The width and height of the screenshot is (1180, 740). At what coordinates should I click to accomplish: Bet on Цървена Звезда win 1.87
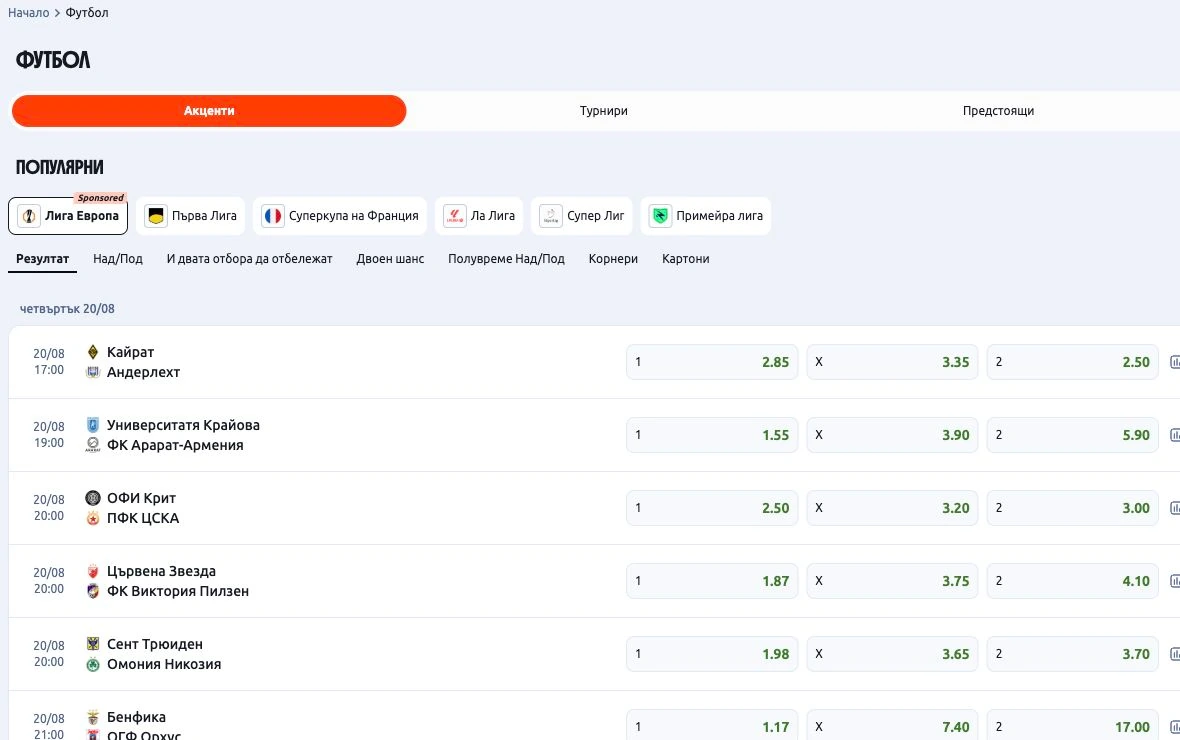[x=712, y=581]
